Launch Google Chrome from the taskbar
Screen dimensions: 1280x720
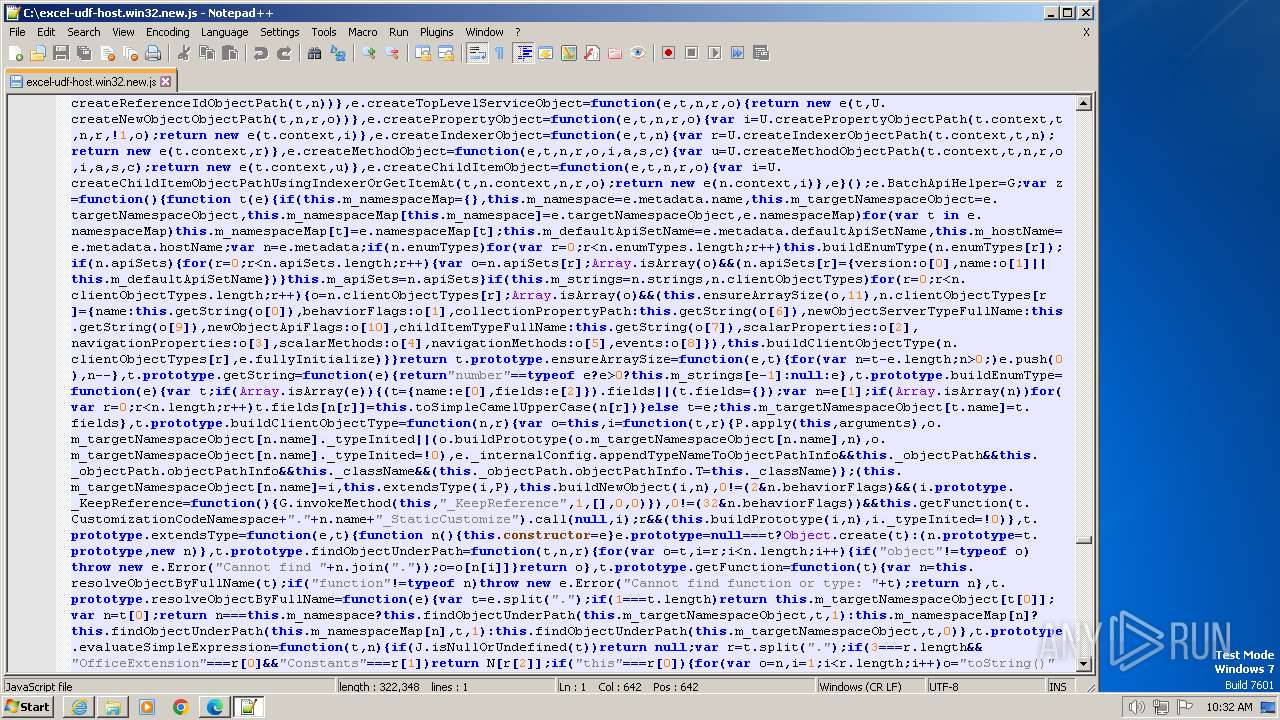coord(180,707)
